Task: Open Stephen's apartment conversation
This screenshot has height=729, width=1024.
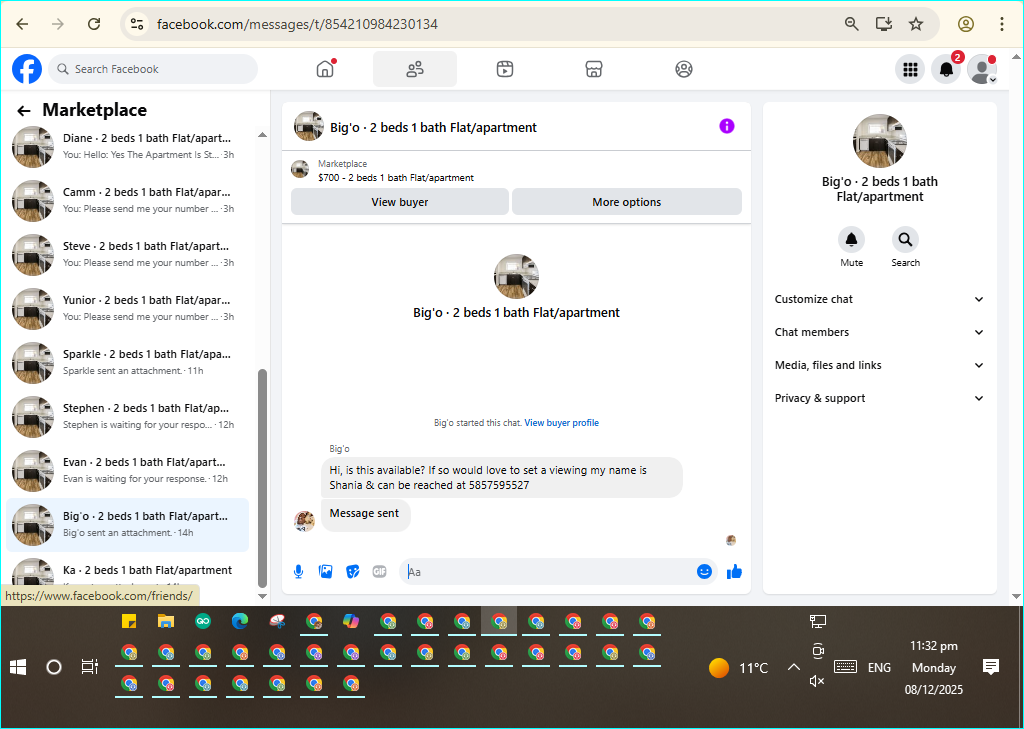Action: [x=128, y=416]
